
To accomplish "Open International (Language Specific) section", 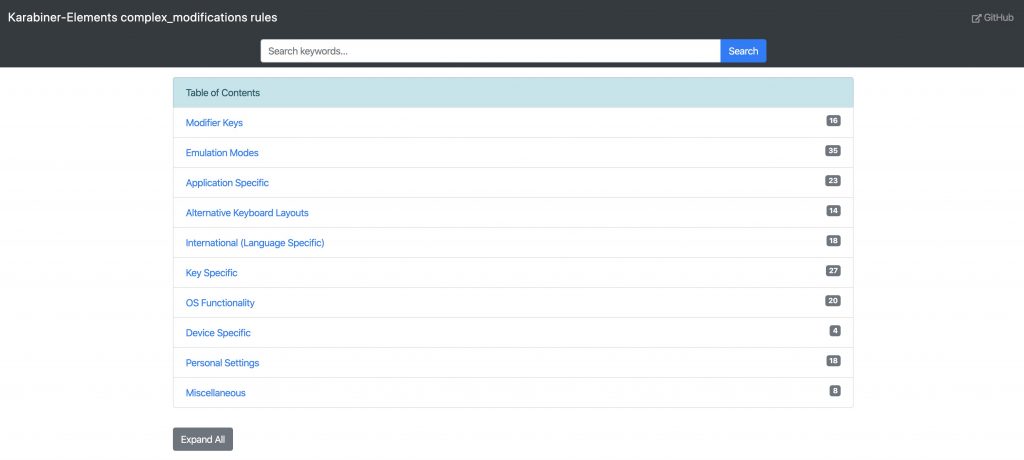I will (255, 243).
